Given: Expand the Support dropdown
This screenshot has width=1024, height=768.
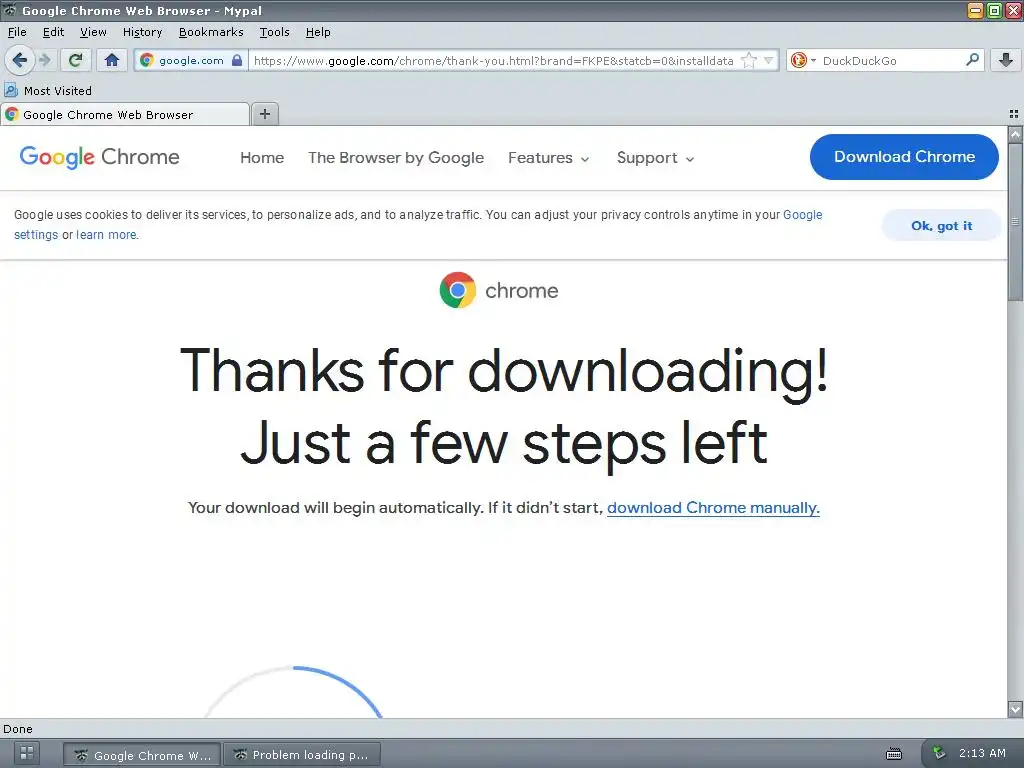Looking at the screenshot, I should pyautogui.click(x=655, y=157).
